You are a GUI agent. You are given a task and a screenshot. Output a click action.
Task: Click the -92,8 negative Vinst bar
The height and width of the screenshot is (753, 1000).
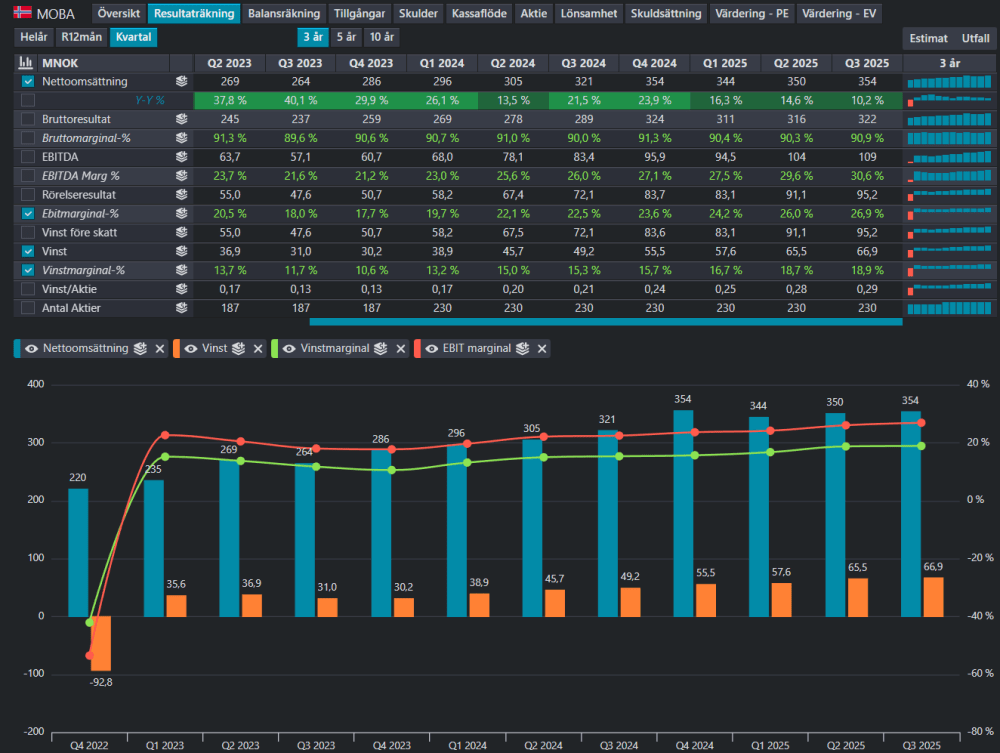pos(101,643)
